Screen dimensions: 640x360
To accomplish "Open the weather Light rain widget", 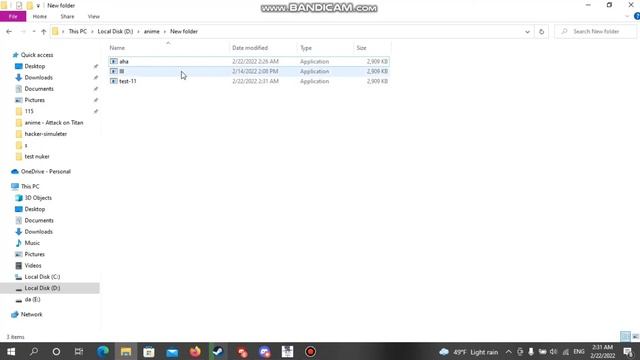I will pyautogui.click(x=469, y=351).
